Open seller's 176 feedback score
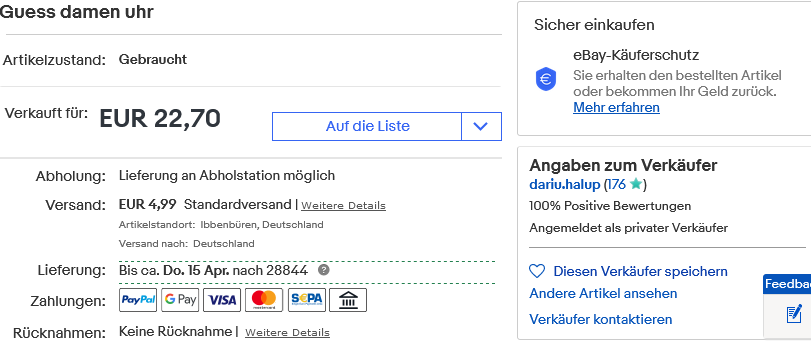 click(616, 185)
